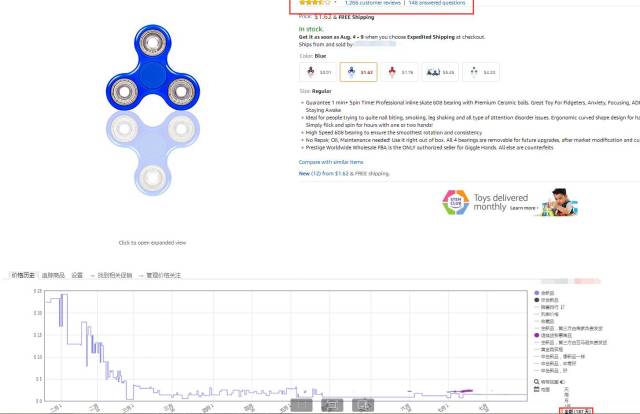Open the 148 answered questions link
640x414 pixels.
click(437, 3)
